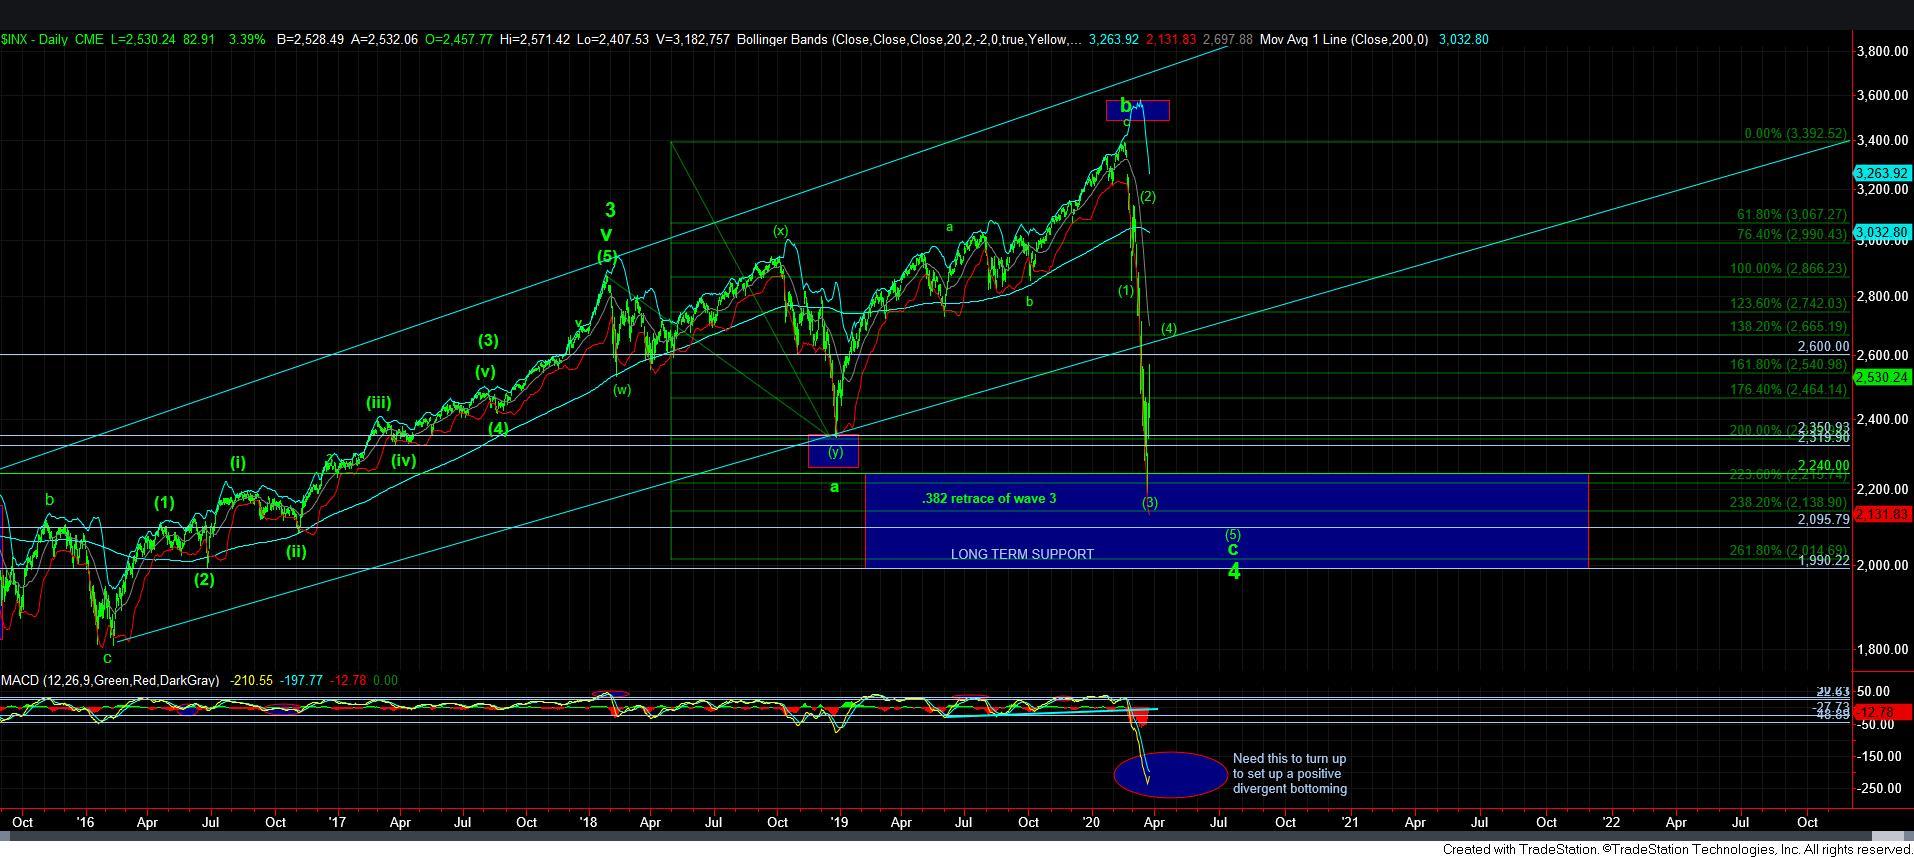Select the 2,600.00 horizontal line label
1914x857 pixels.
pyautogui.click(x=1822, y=347)
